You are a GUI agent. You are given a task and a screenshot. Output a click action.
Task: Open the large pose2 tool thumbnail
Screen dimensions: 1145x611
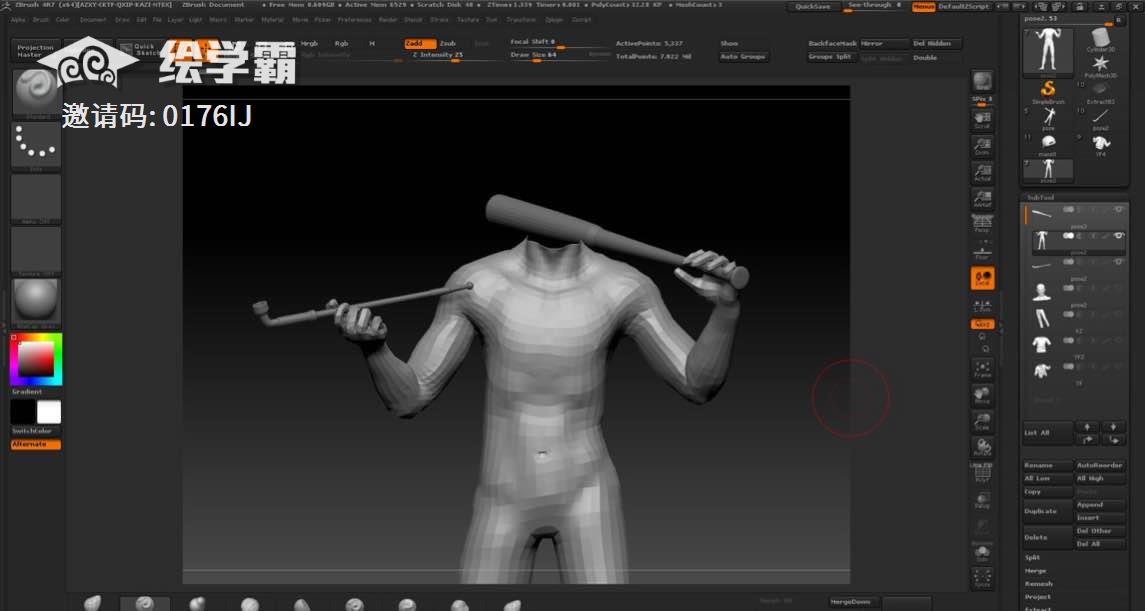tap(1048, 53)
